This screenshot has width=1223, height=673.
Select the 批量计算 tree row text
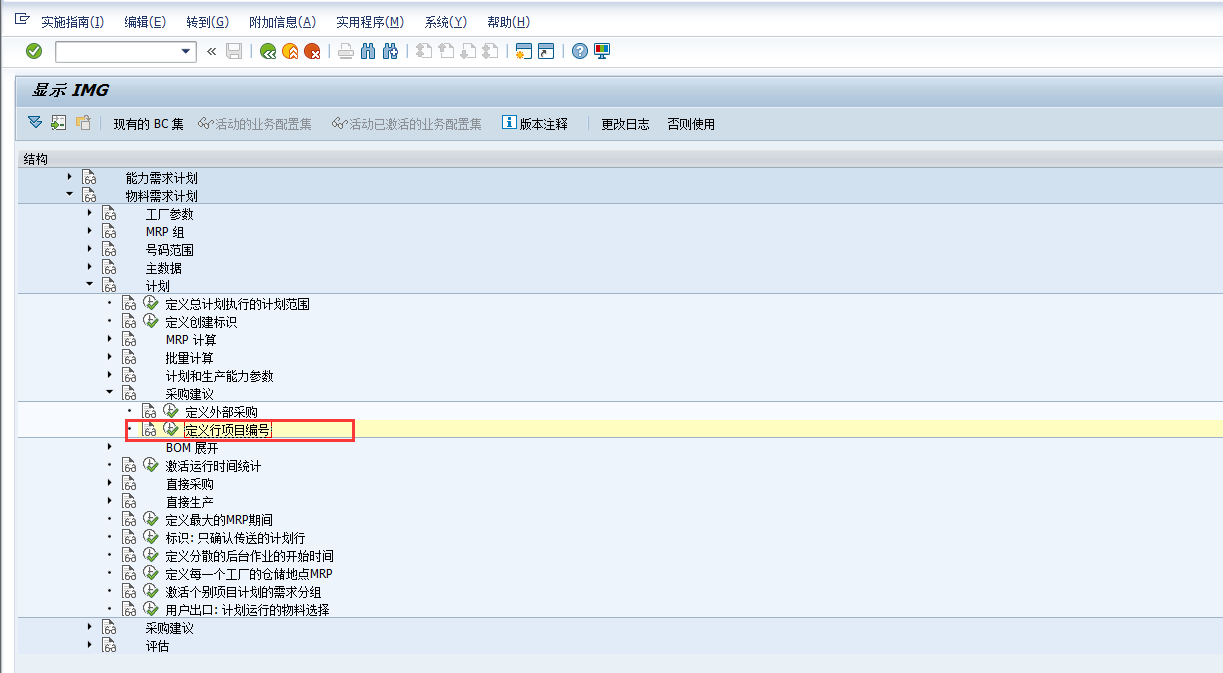(189, 358)
